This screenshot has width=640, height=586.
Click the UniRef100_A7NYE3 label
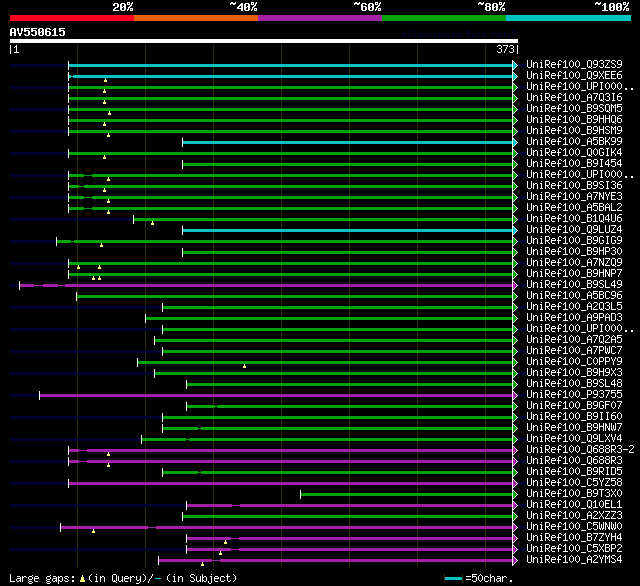coord(574,197)
